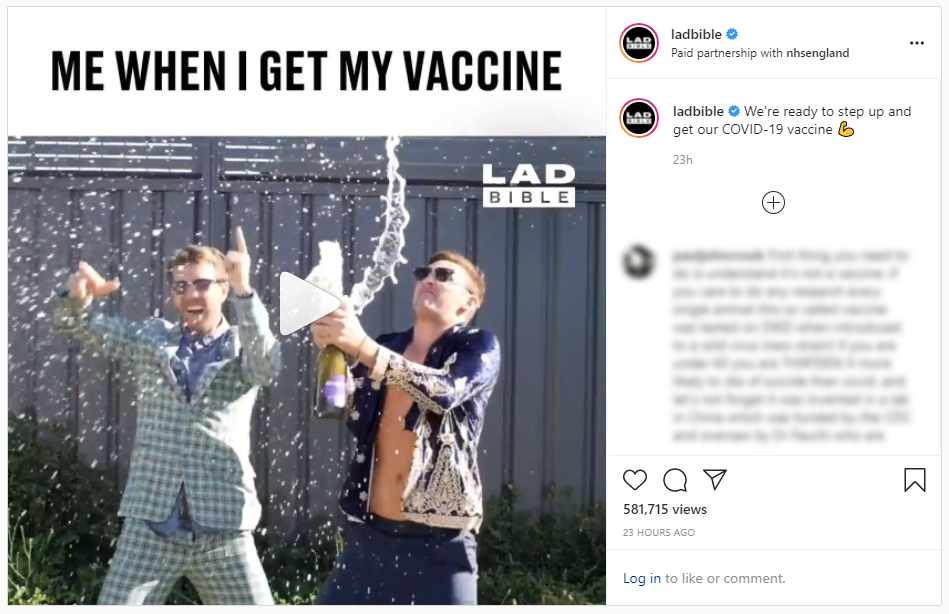Click the Log in link
Viewport: 949px width, 614px height.
(642, 578)
